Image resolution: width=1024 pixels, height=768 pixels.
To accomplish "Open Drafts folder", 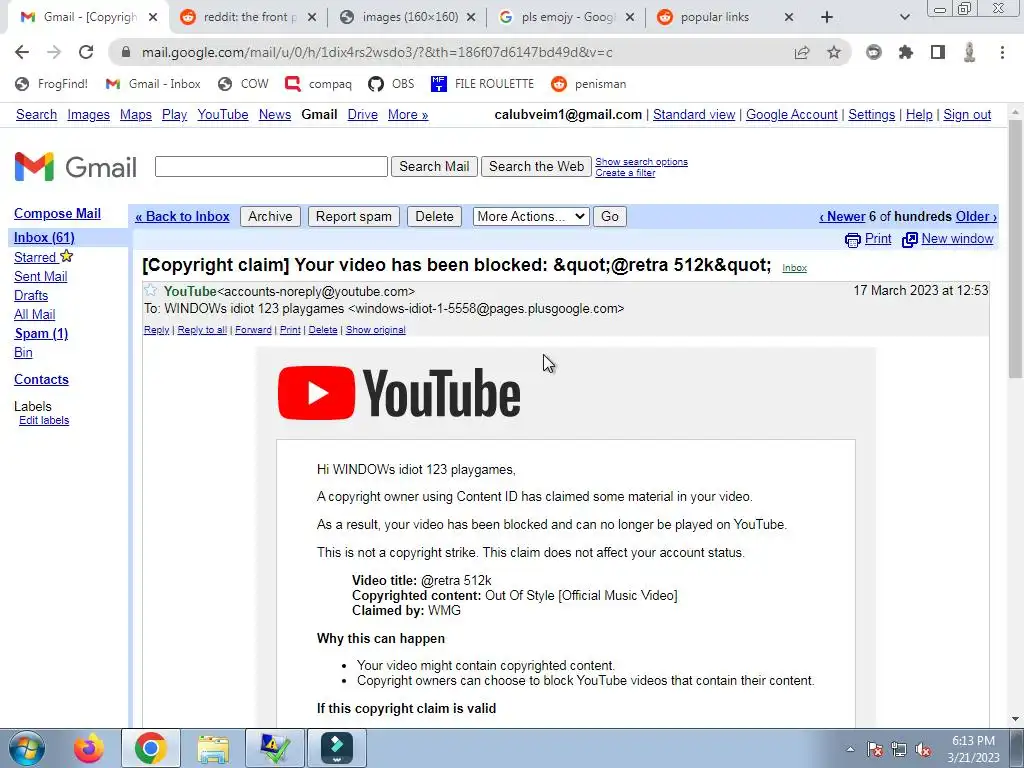I will [x=31, y=295].
